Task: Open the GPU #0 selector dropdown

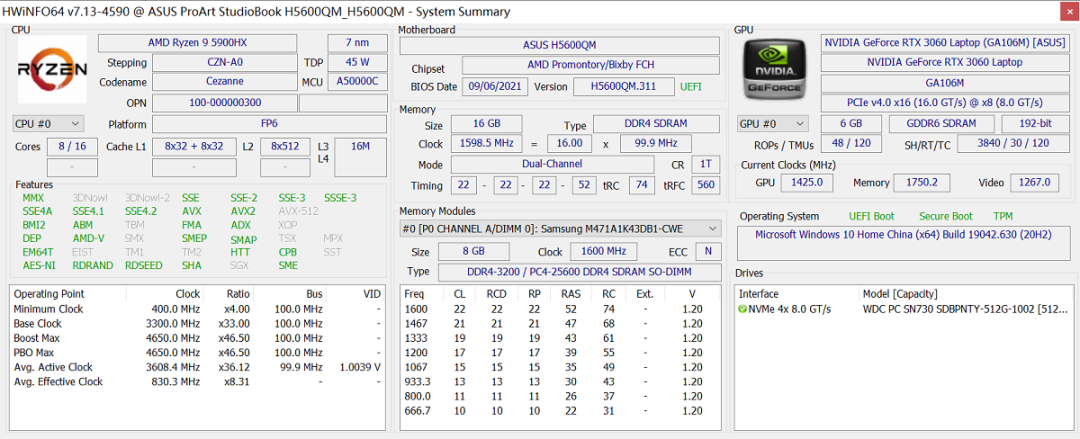Action: [773, 124]
